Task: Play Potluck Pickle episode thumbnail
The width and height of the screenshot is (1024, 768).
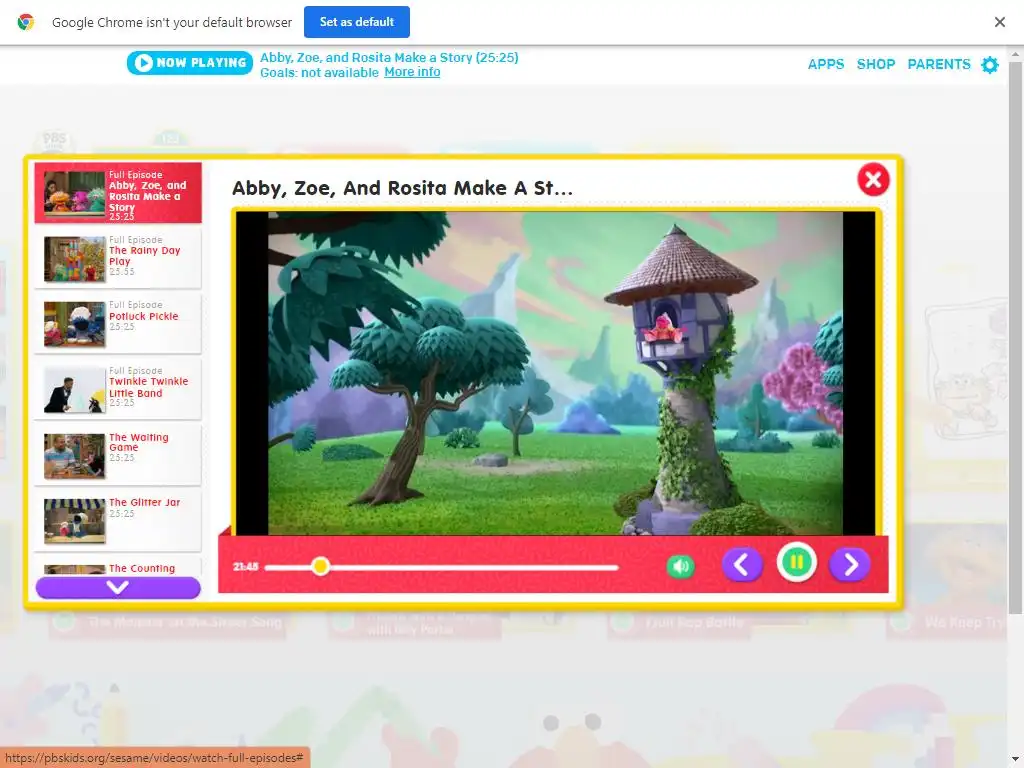Action: click(x=74, y=324)
